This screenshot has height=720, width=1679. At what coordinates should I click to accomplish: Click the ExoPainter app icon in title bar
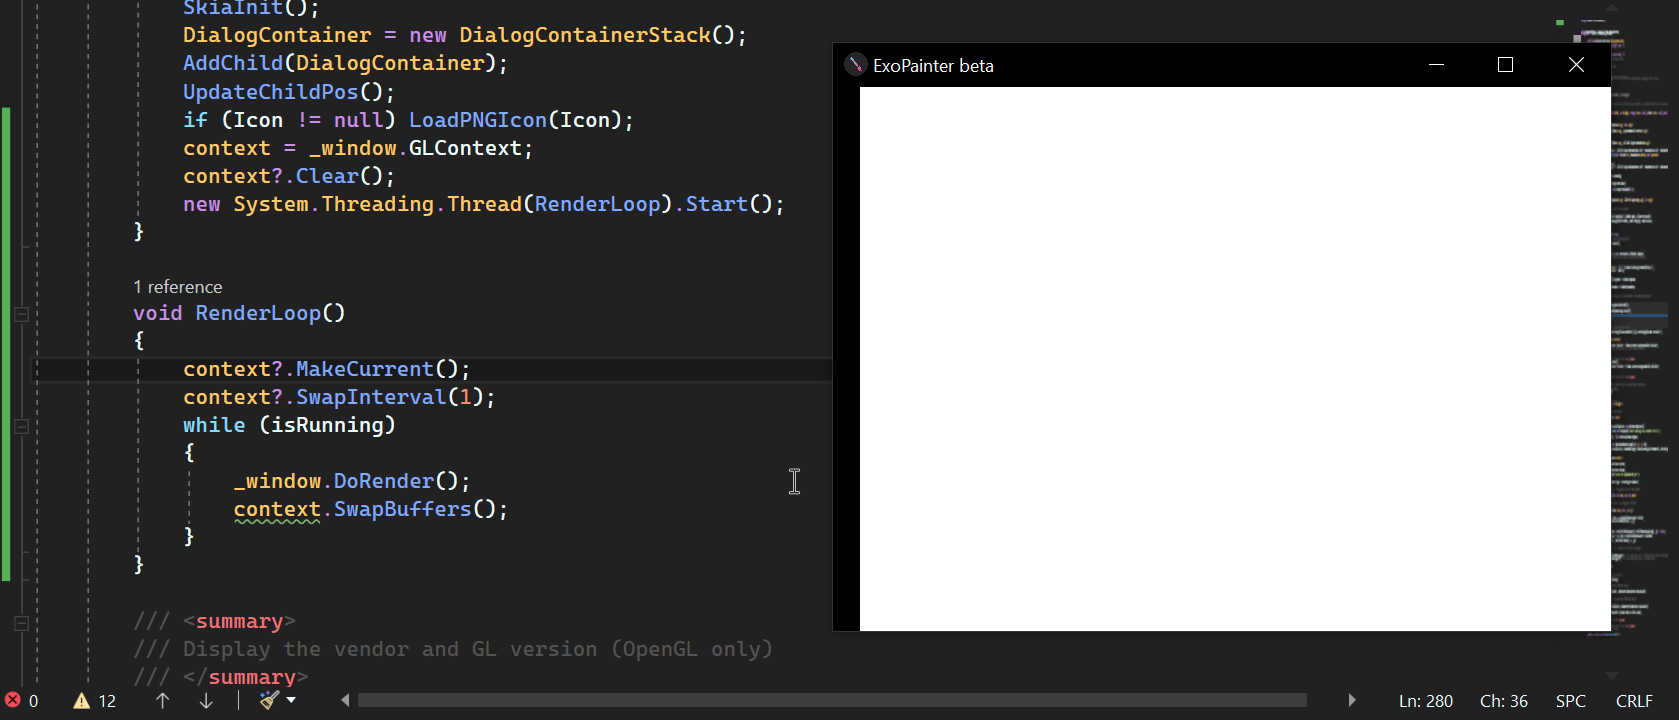coord(855,65)
